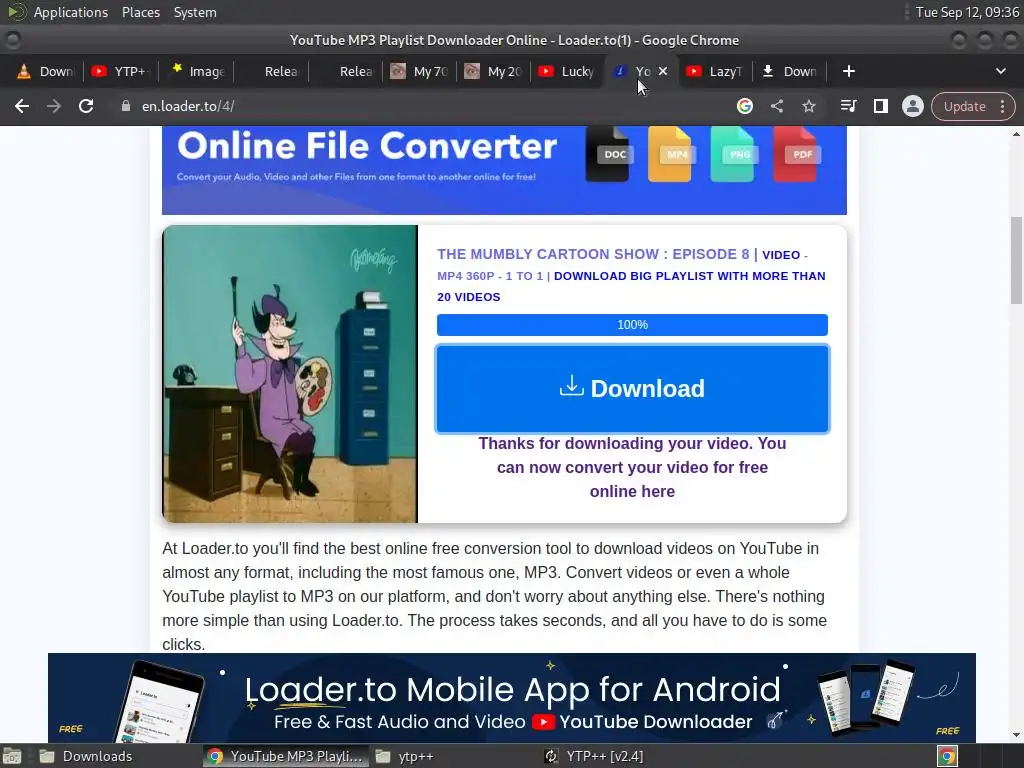
Task: Toggle the Chrome side panel icon
Action: coord(880,106)
